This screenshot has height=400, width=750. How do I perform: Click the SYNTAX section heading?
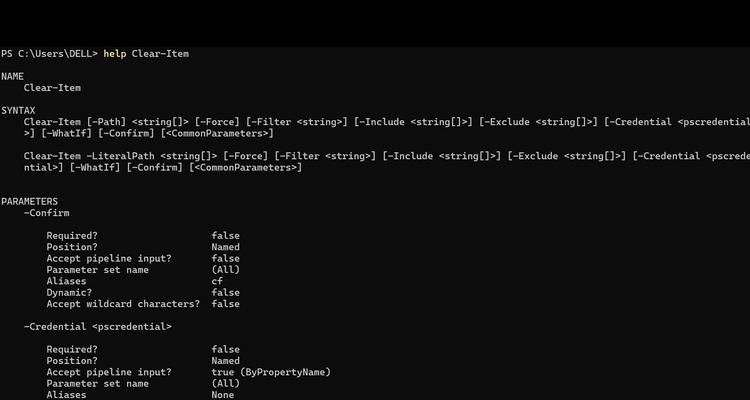click(18, 111)
